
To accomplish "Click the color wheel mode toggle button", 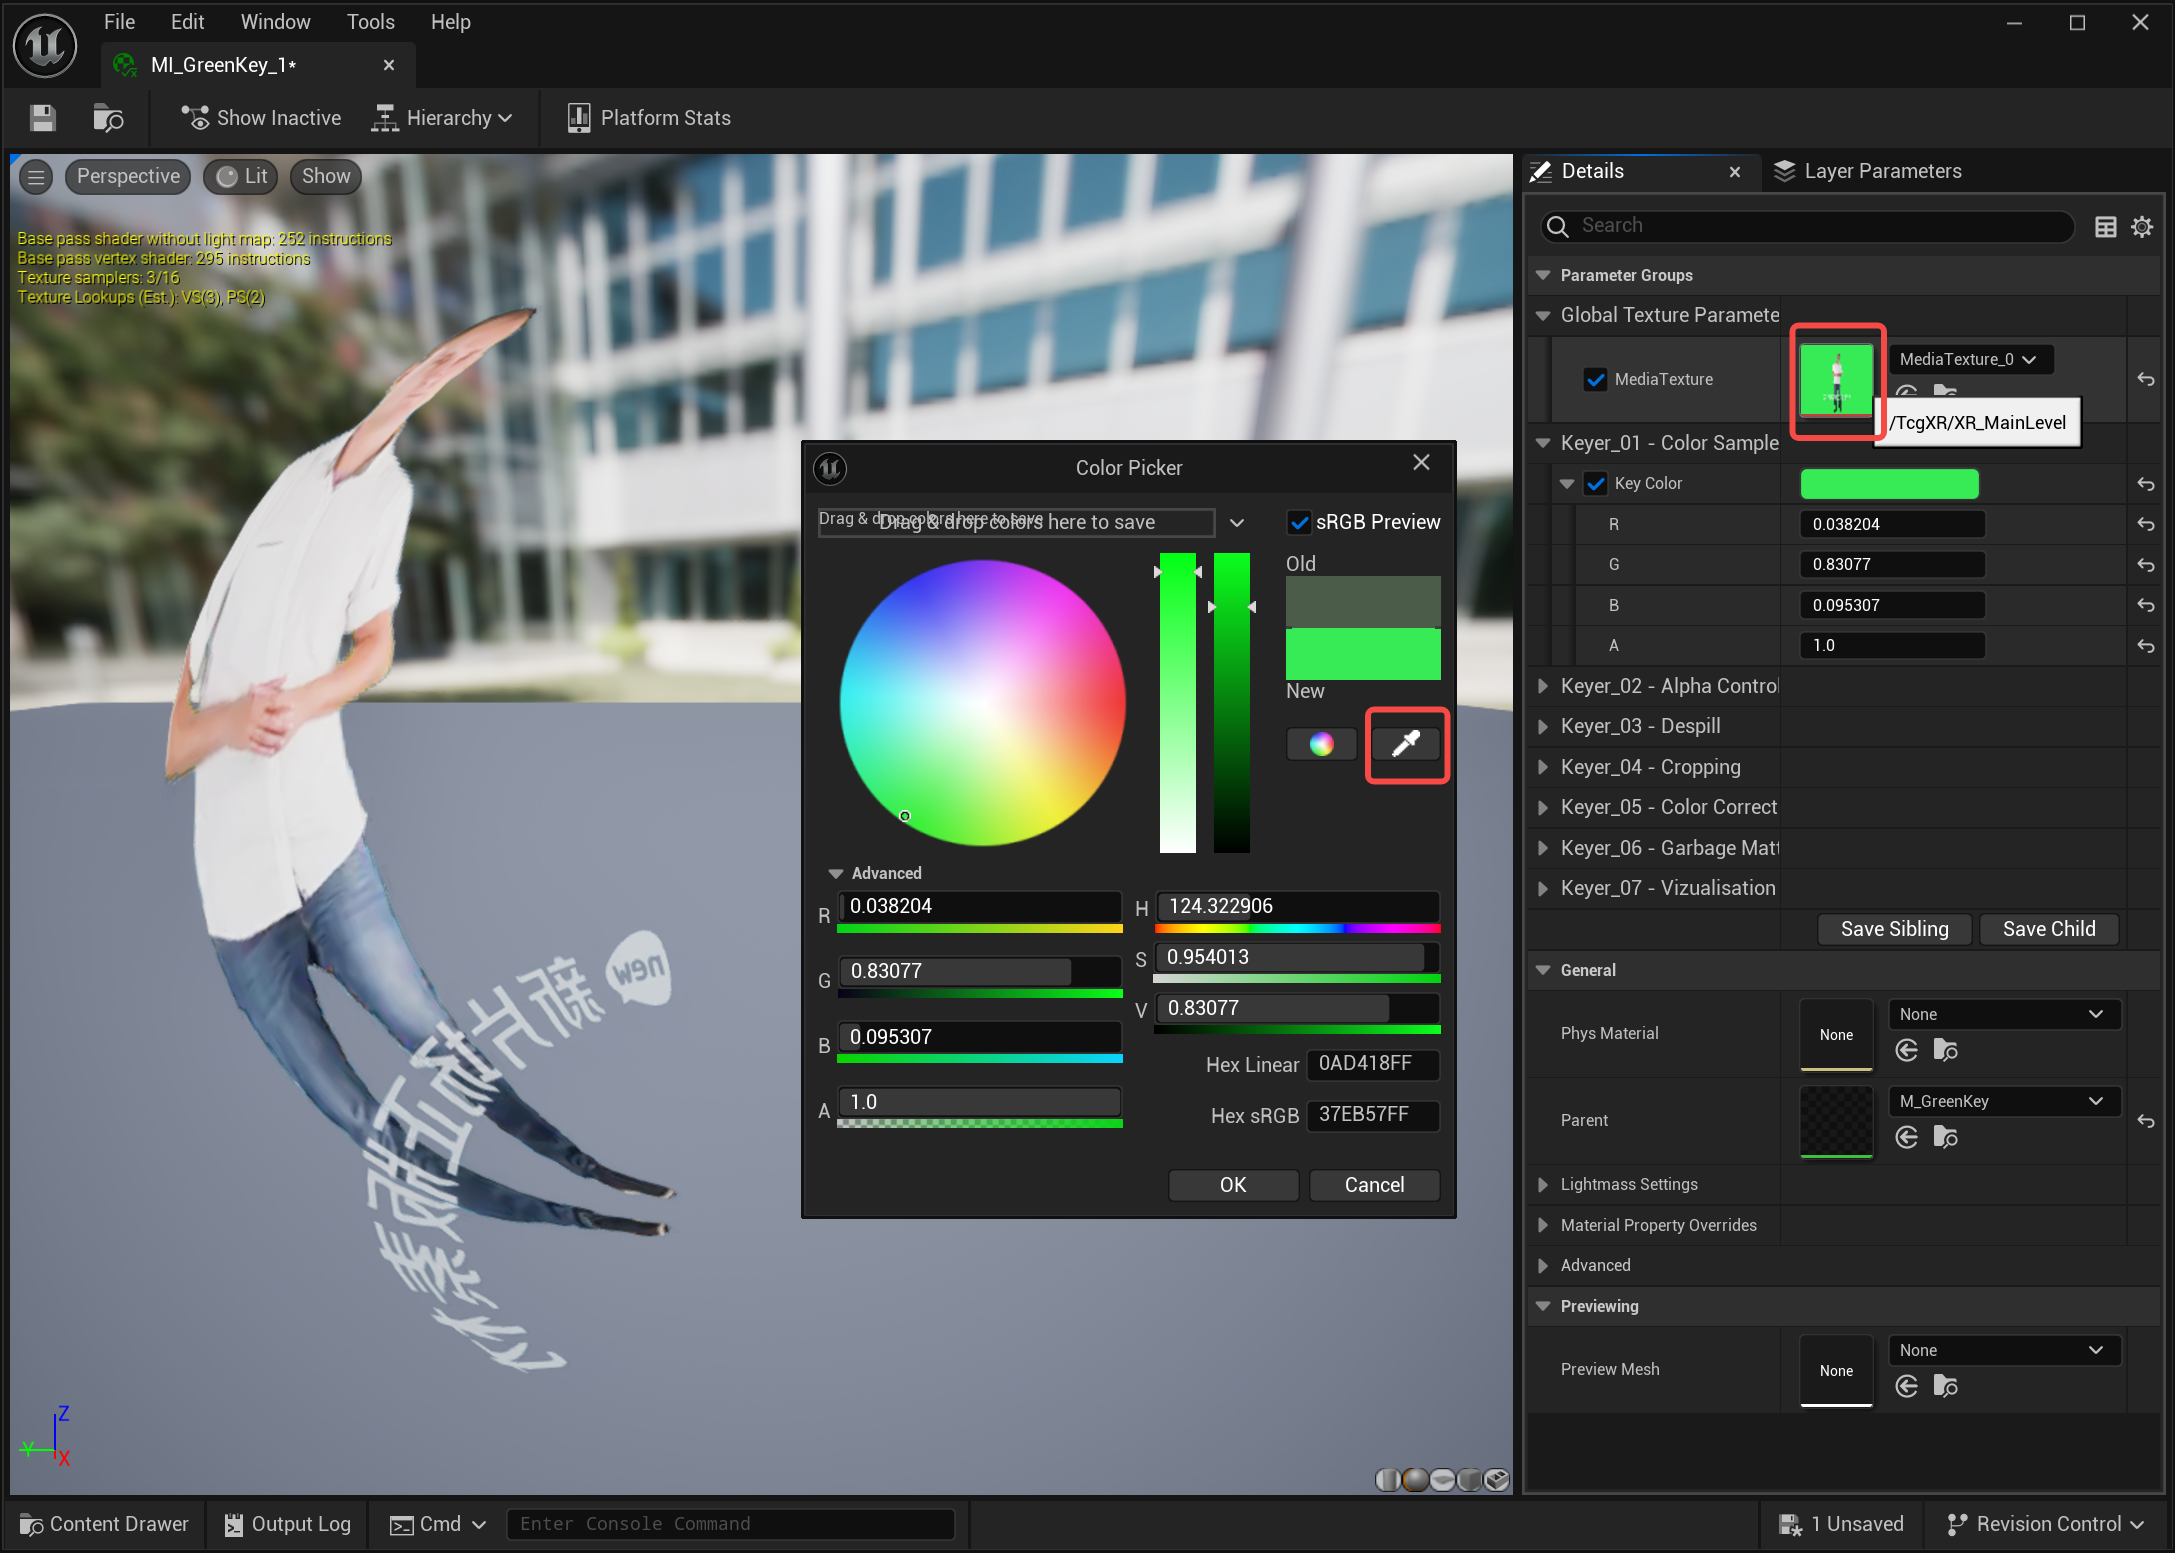I will point(1321,744).
